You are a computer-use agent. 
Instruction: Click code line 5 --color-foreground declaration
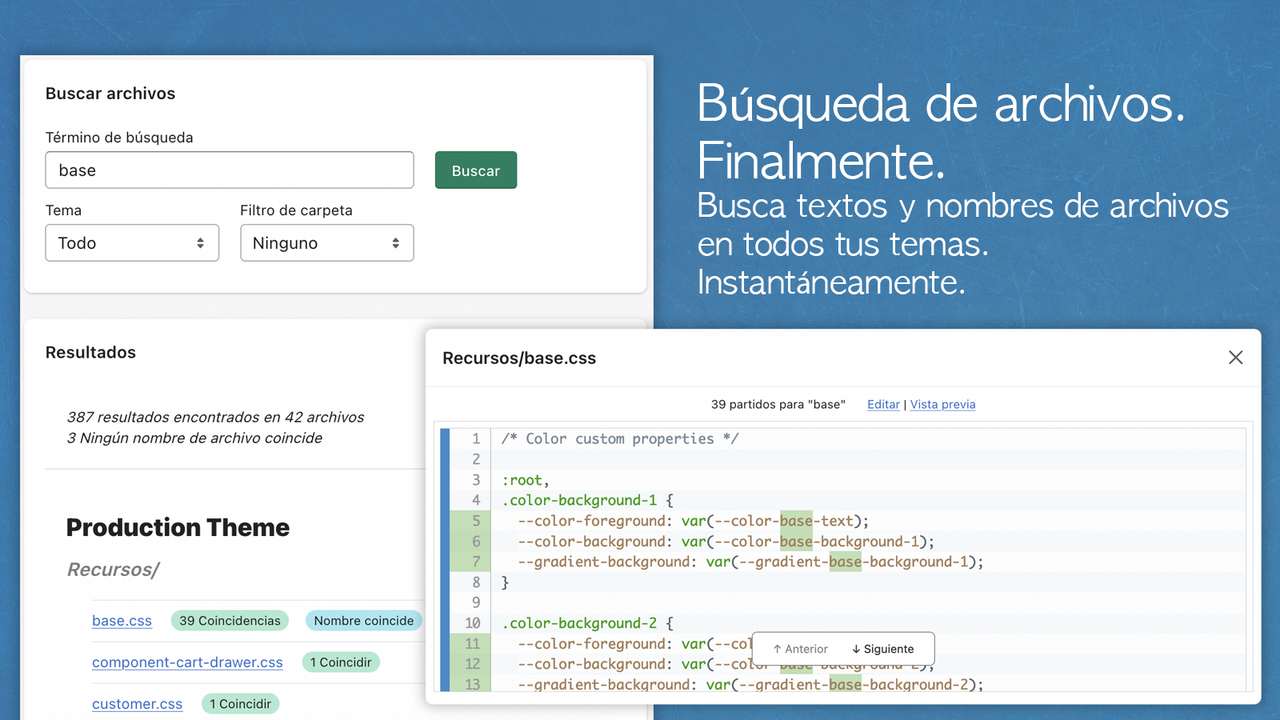click(693, 521)
